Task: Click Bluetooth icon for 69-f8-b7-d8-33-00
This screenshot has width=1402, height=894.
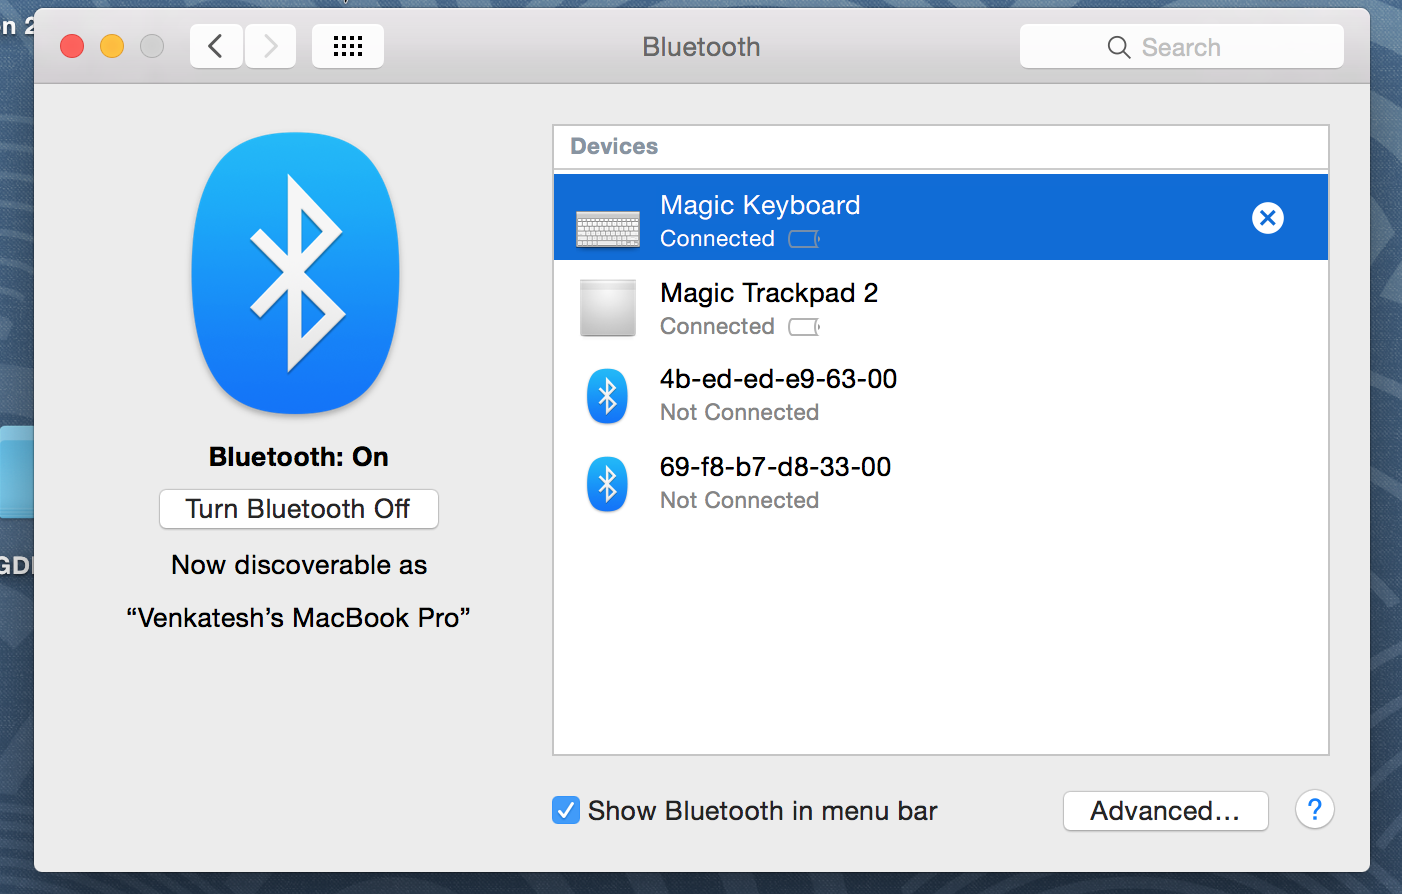Action: [607, 484]
